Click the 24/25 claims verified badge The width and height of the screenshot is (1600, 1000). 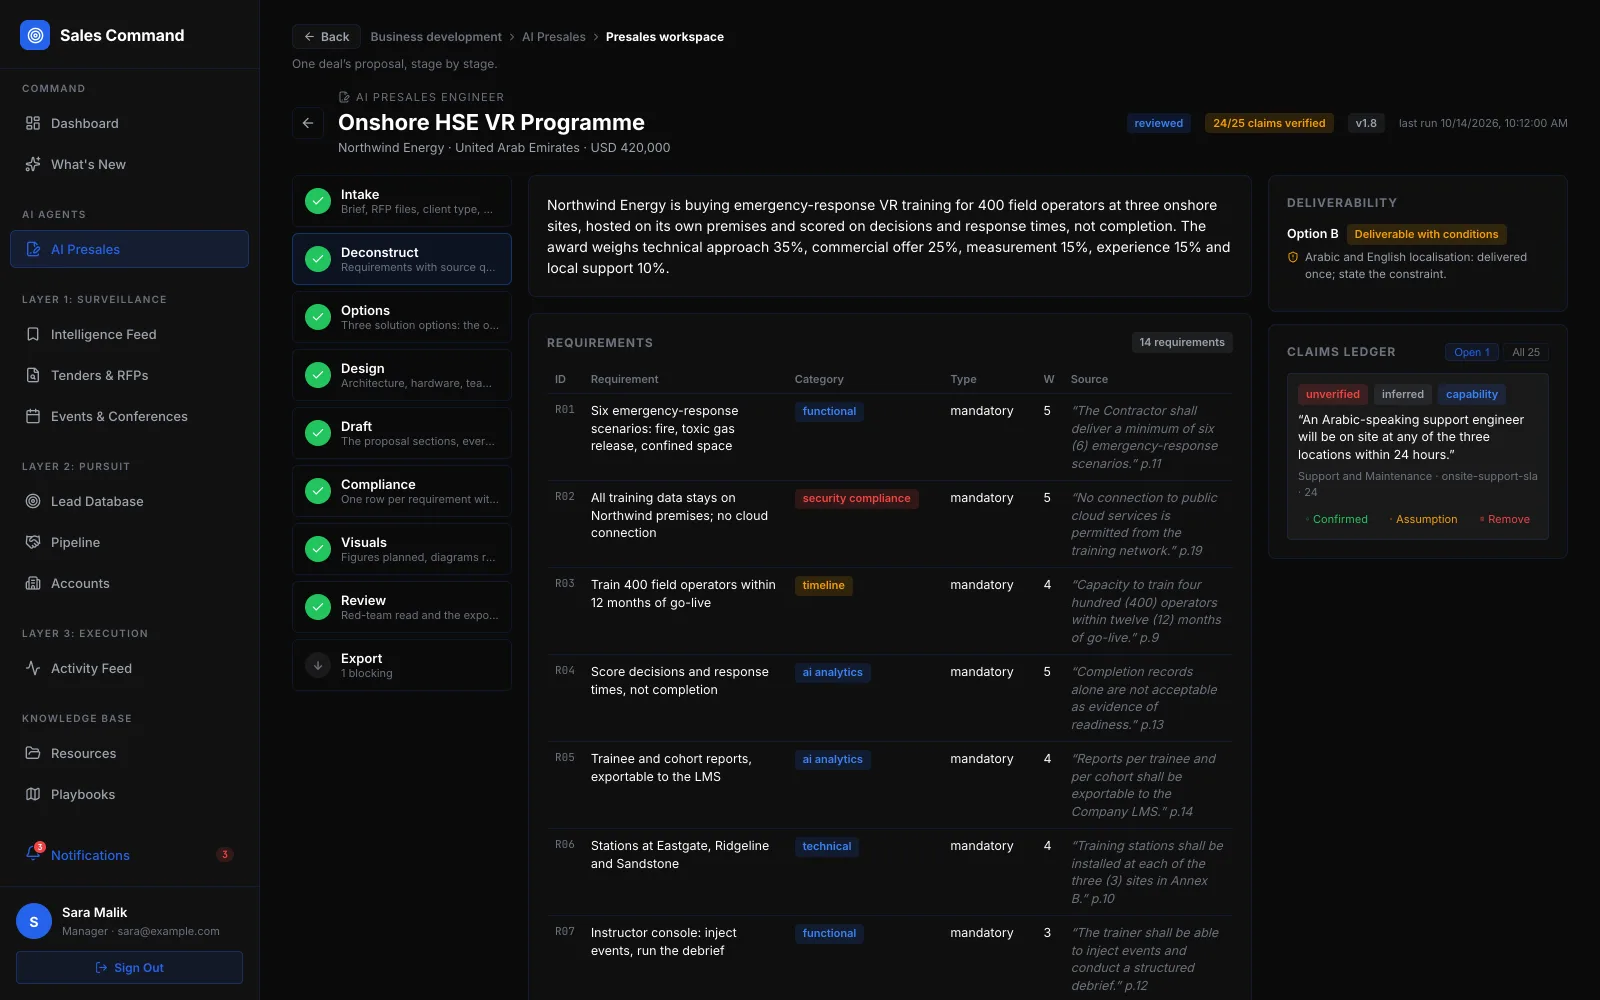(x=1269, y=123)
